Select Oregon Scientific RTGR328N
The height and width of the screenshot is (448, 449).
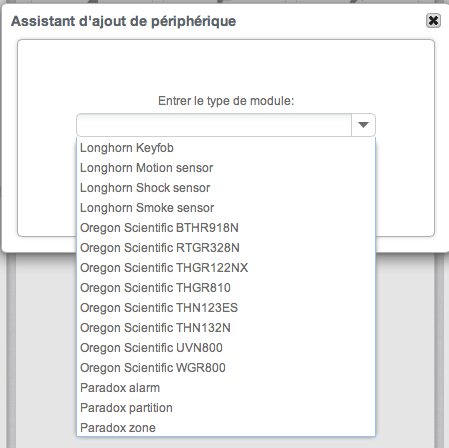coord(226,248)
